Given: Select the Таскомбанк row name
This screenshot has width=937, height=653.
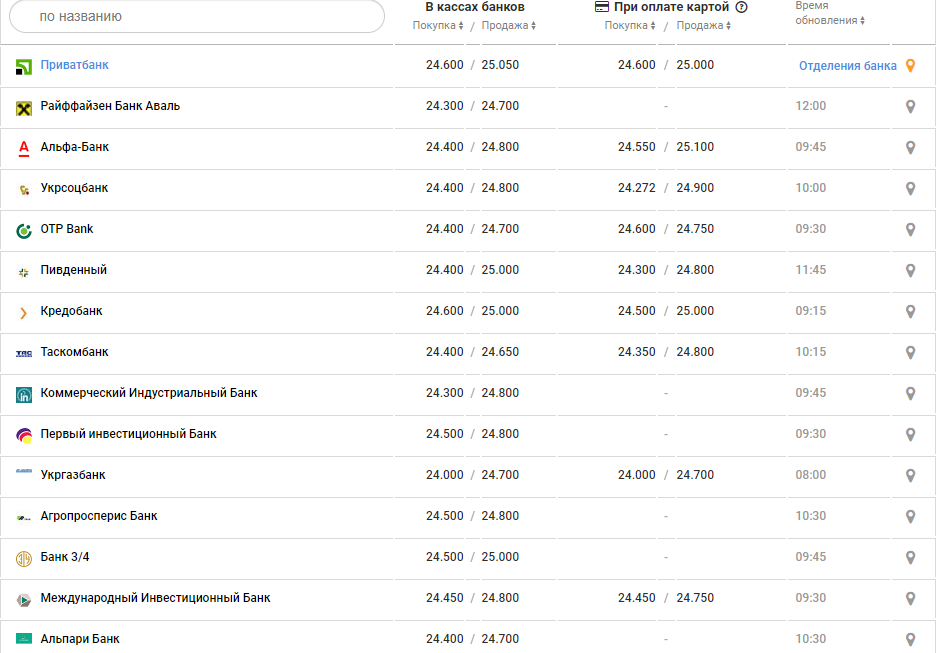Looking at the screenshot, I should pyautogui.click(x=74, y=352).
